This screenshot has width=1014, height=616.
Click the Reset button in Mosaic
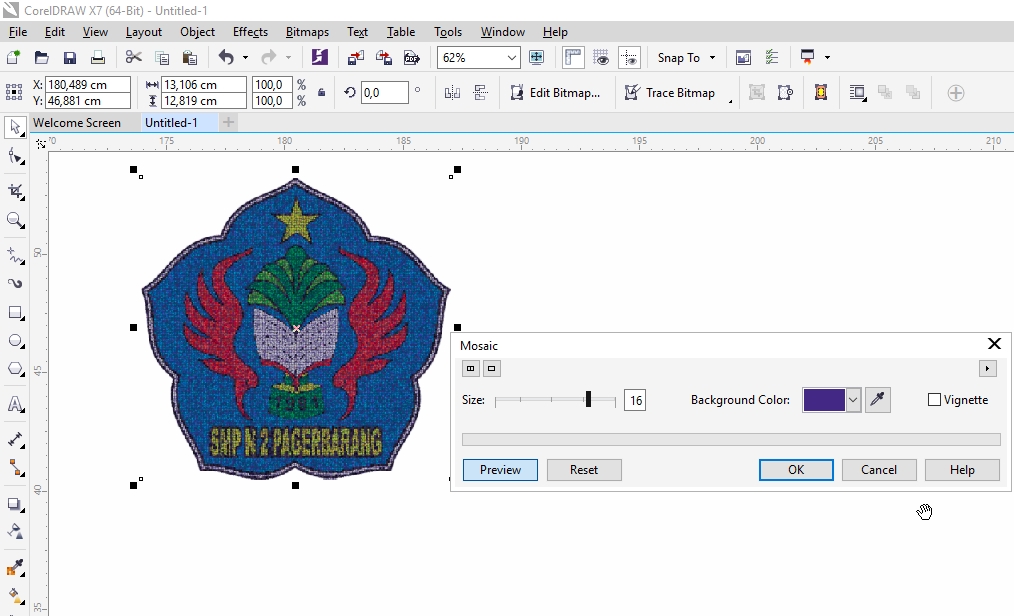click(x=584, y=470)
